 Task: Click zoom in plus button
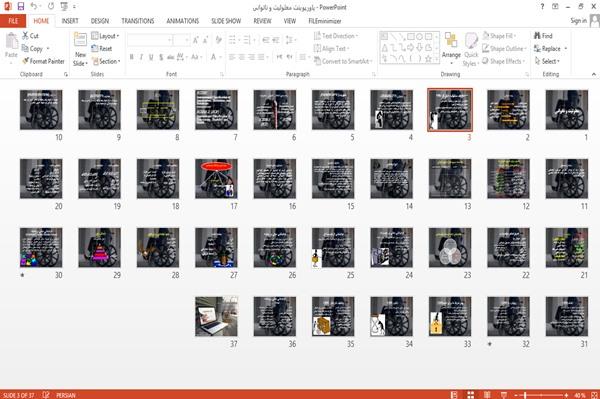[x=566, y=395]
